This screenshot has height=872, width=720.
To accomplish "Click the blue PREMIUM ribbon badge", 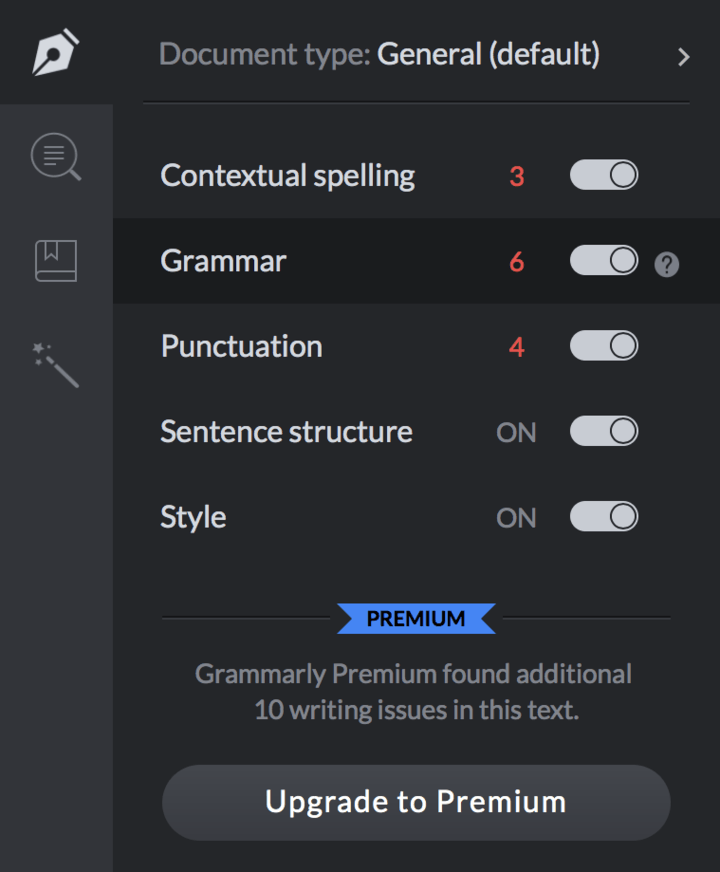I will (x=416, y=619).
